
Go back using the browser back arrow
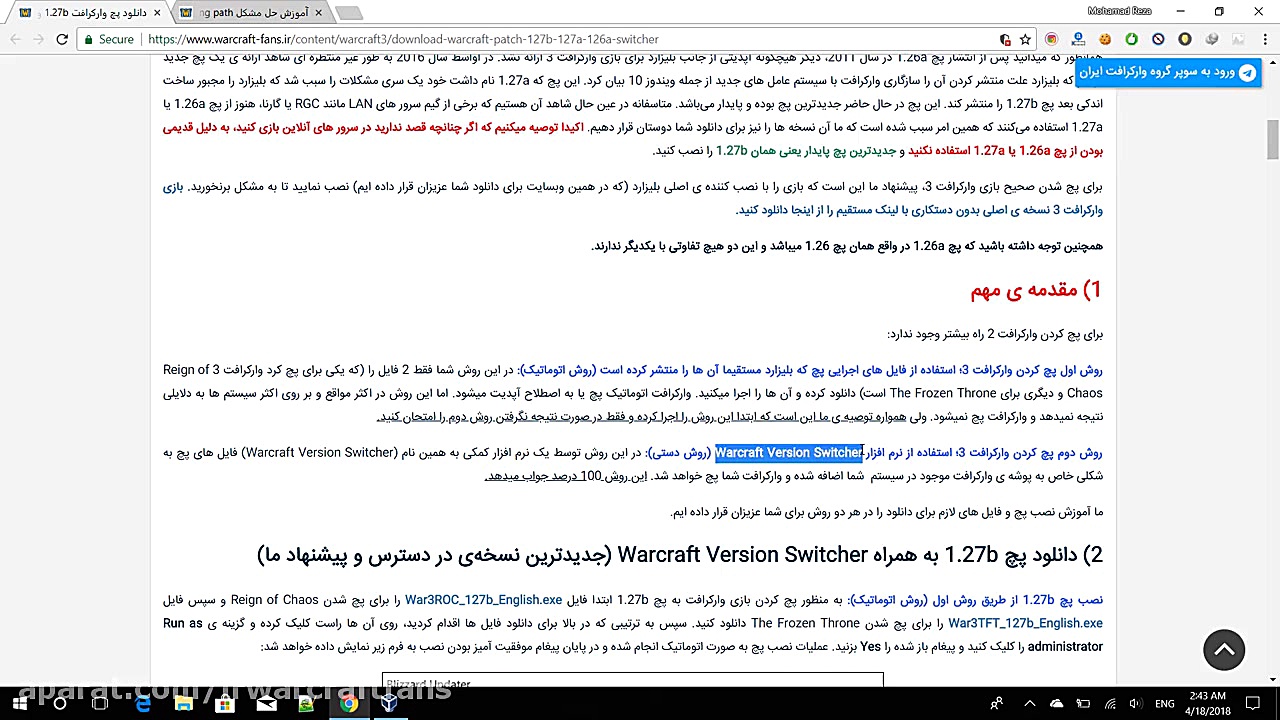click(x=14, y=39)
